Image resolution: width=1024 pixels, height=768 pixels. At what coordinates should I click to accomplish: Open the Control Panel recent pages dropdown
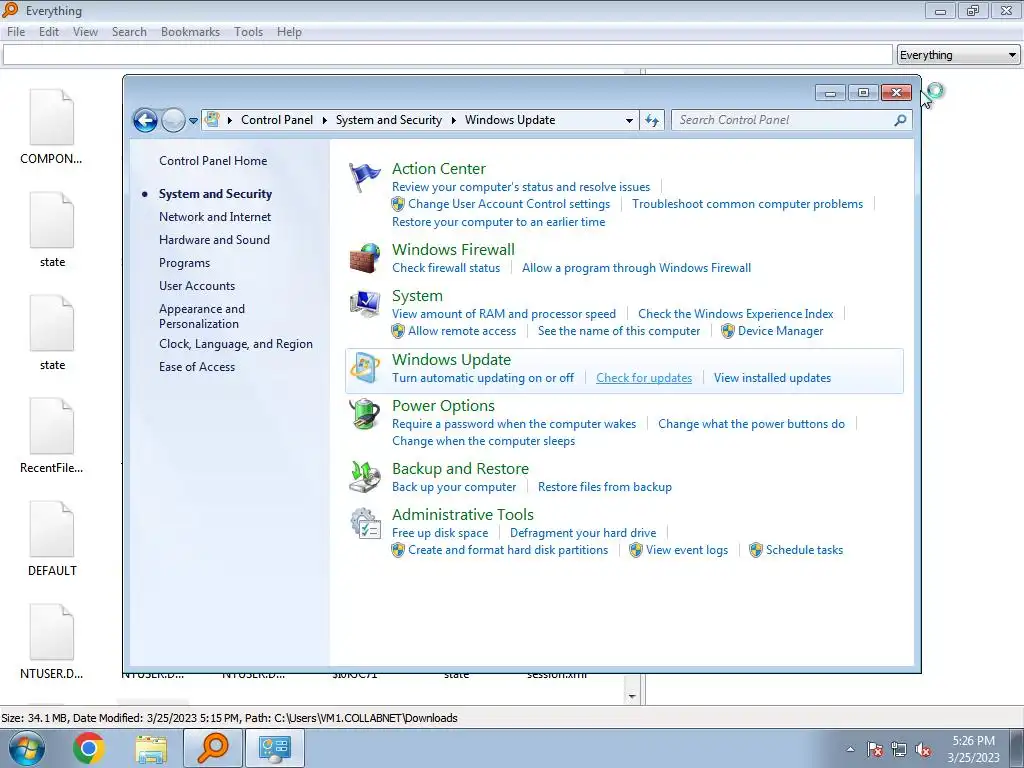[193, 120]
